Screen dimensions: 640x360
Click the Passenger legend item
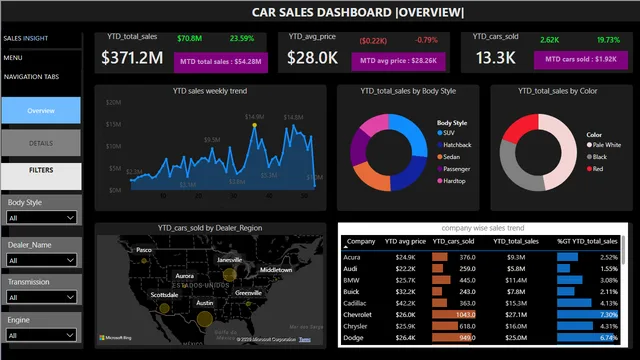(453, 169)
